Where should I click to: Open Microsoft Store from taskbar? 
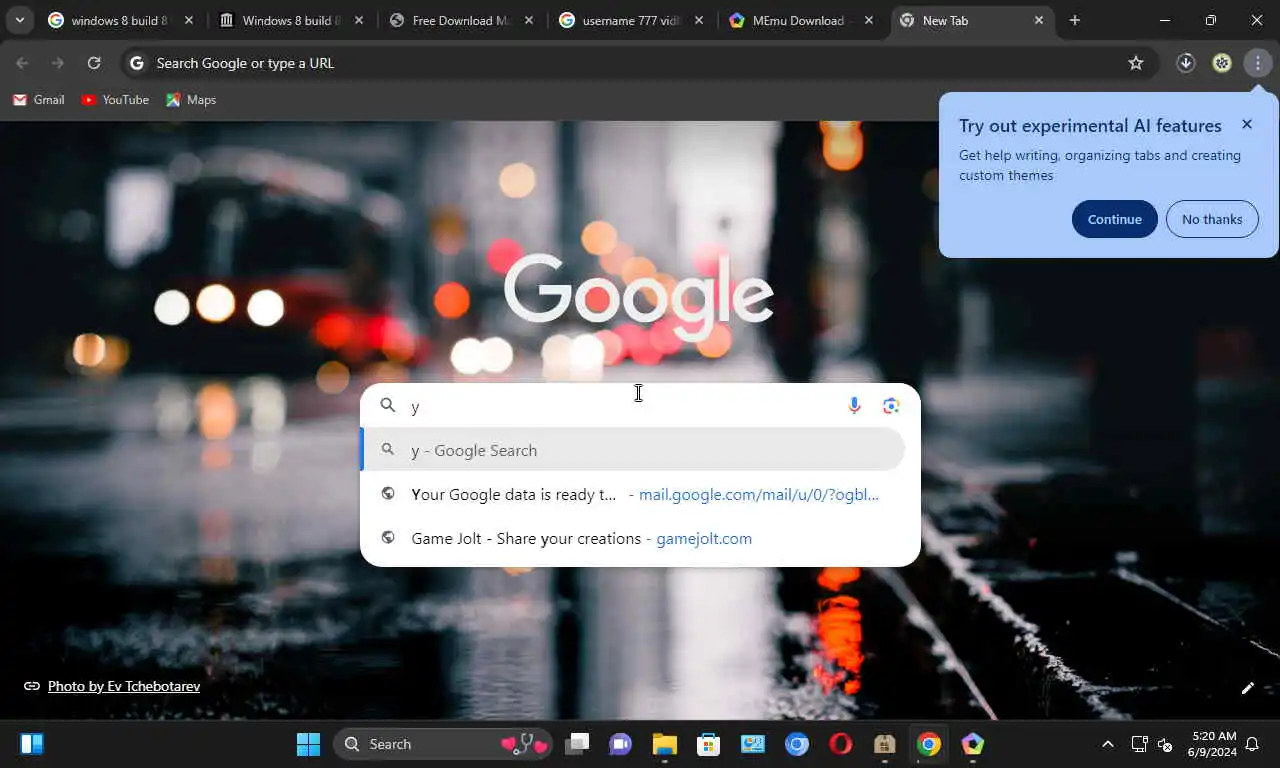(x=709, y=744)
